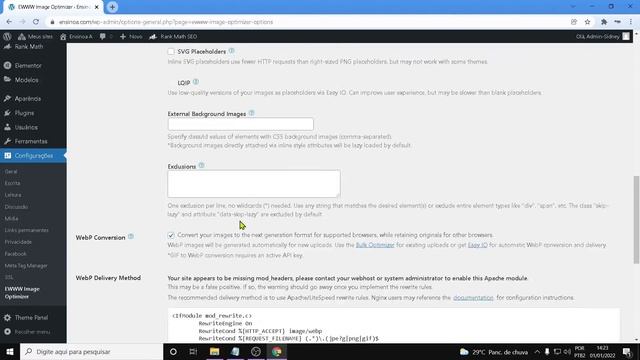
Task: Open the Privacidade submenu item
Action: [18, 242]
